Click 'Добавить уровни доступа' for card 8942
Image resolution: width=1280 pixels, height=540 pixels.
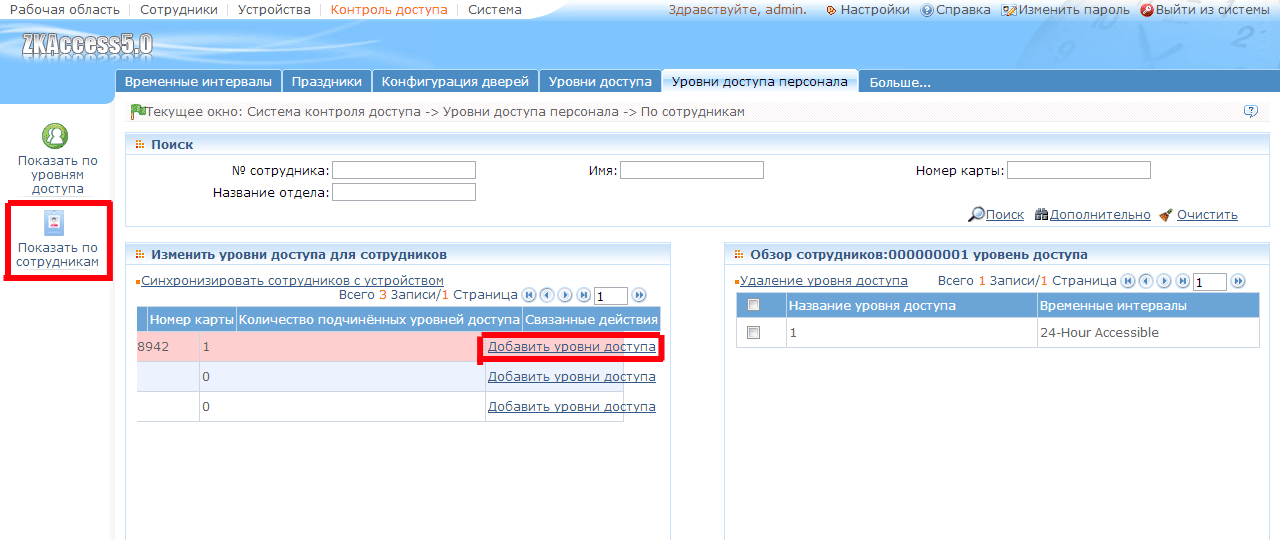pyautogui.click(x=572, y=347)
